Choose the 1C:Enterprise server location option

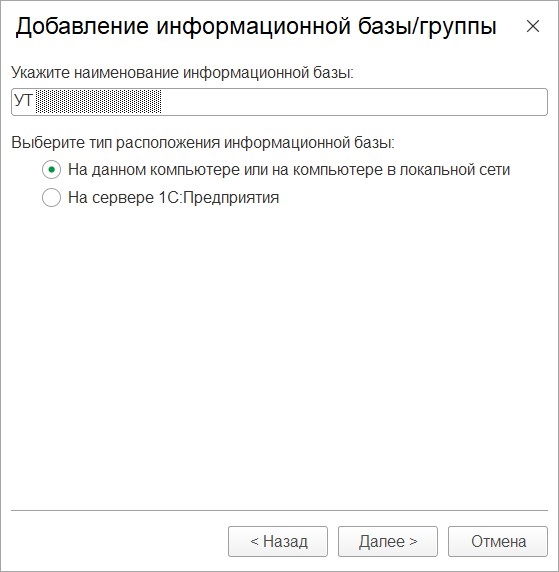pyautogui.click(x=51, y=197)
